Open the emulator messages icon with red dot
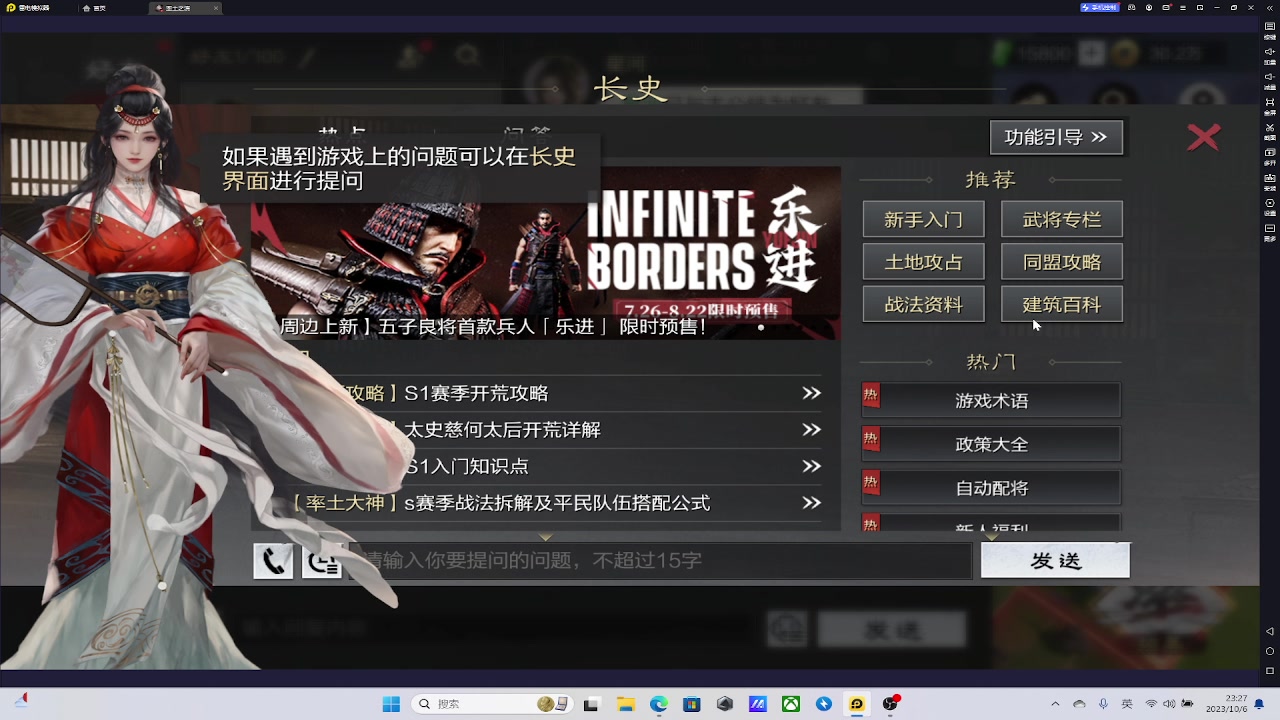This screenshot has width=1280, height=720. pyautogui.click(x=1167, y=7)
